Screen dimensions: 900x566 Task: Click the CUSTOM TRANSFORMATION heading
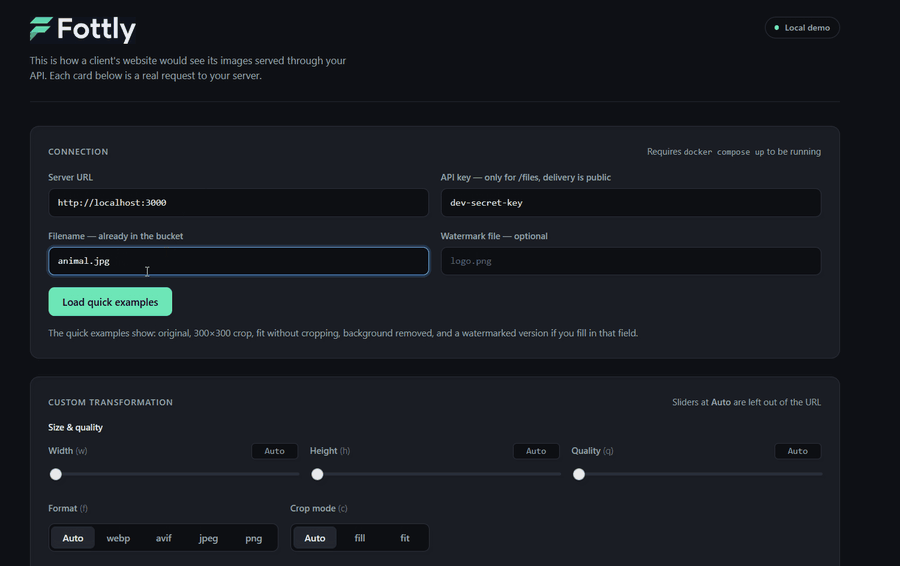point(110,402)
